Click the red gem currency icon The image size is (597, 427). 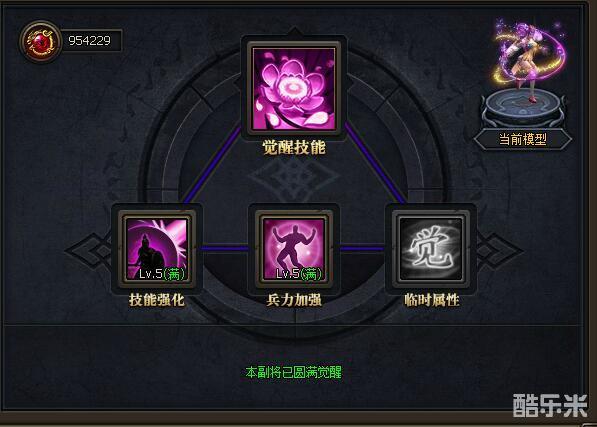tap(41, 41)
